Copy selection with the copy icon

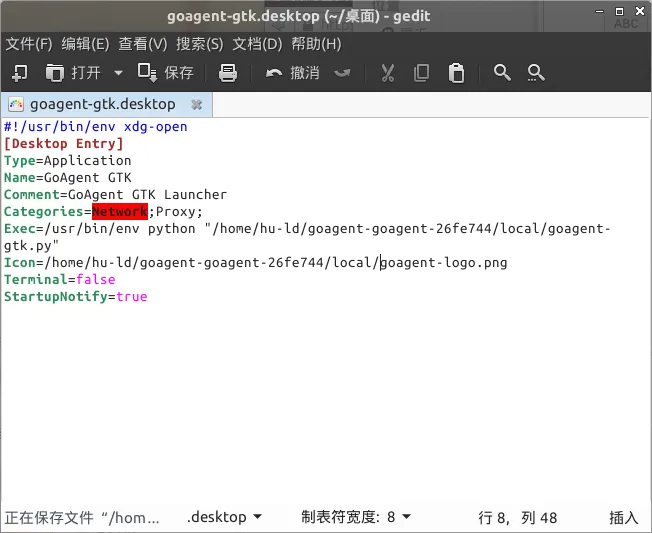click(x=421, y=73)
